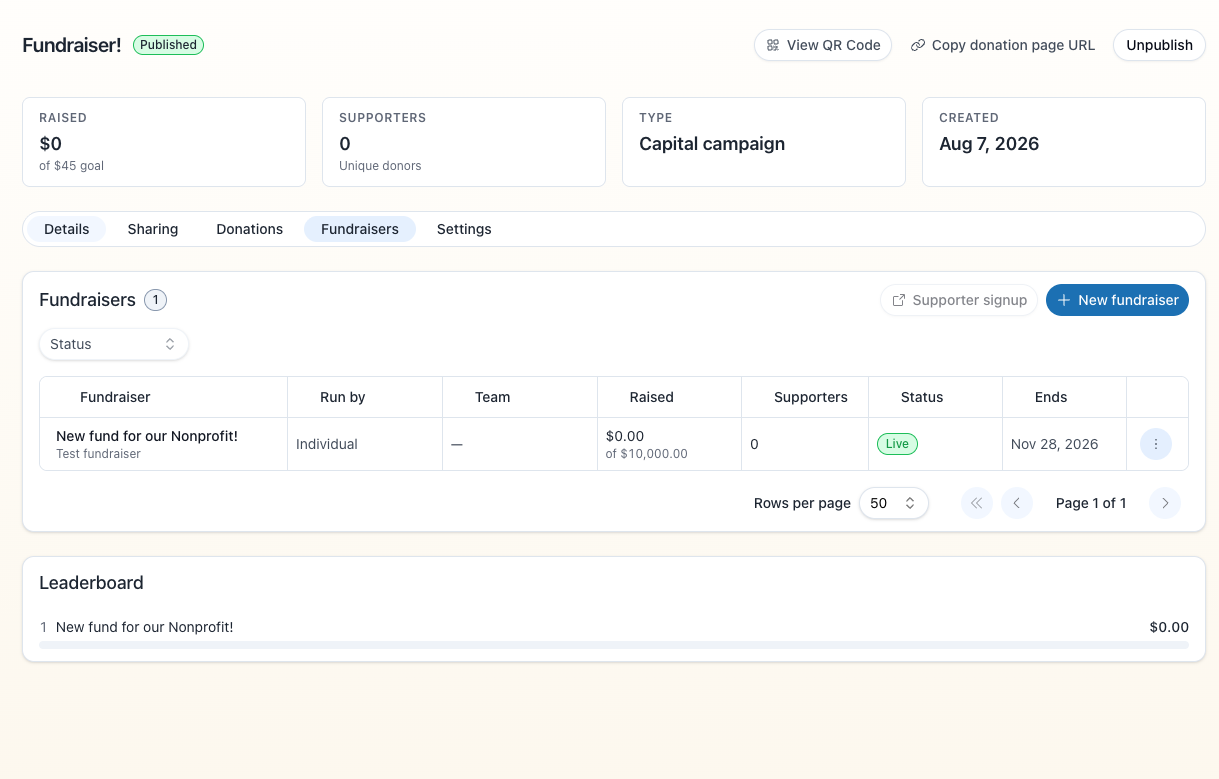Image resolution: width=1219 pixels, height=779 pixels.
Task: Open the row actions three-dot menu
Action: (x=1156, y=444)
